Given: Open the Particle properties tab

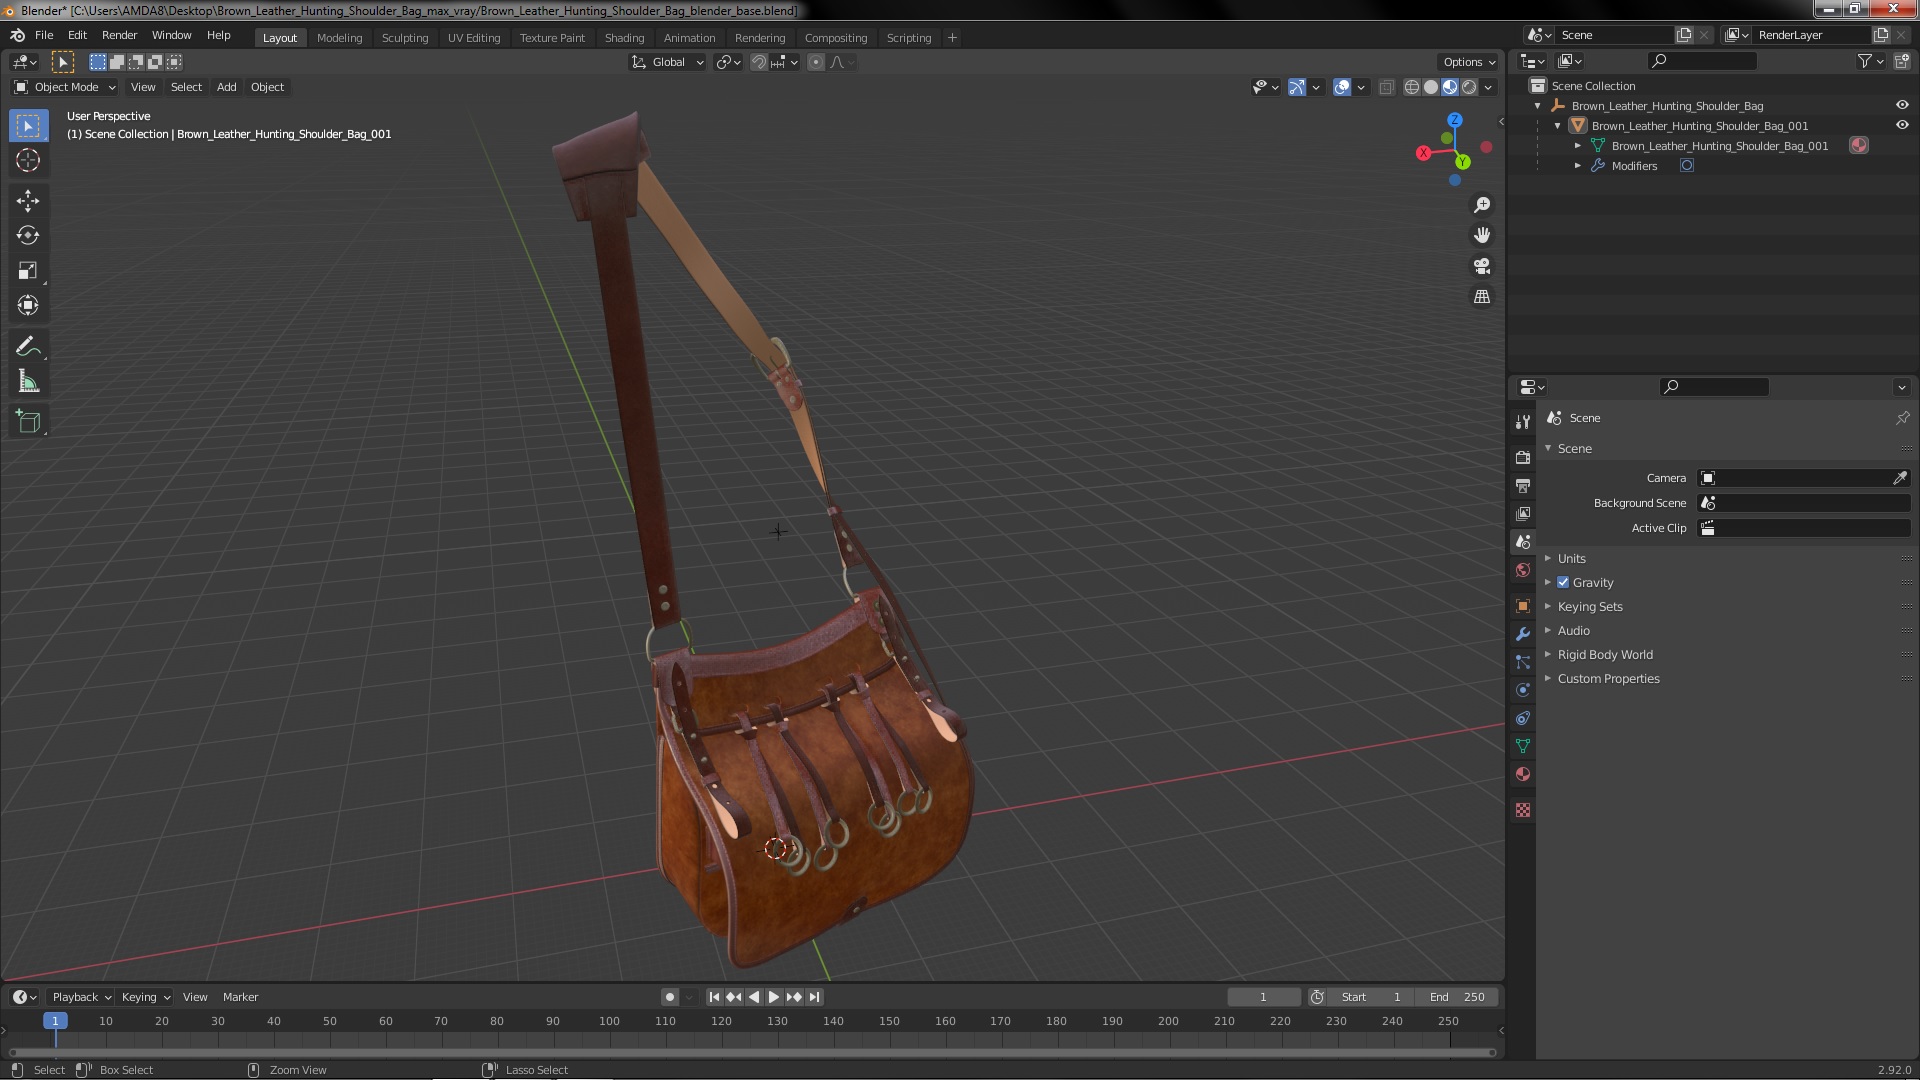Looking at the screenshot, I should (x=1523, y=662).
